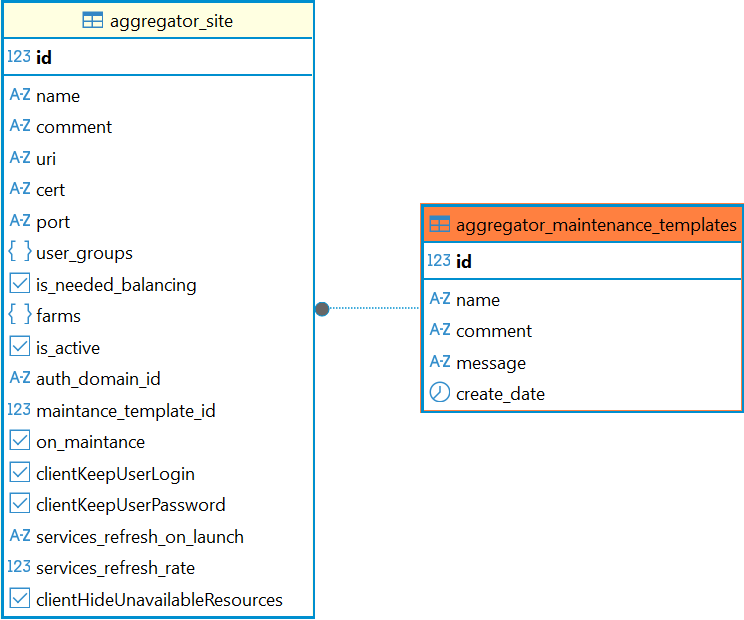Click the A-Z icon beside message column

(439, 362)
